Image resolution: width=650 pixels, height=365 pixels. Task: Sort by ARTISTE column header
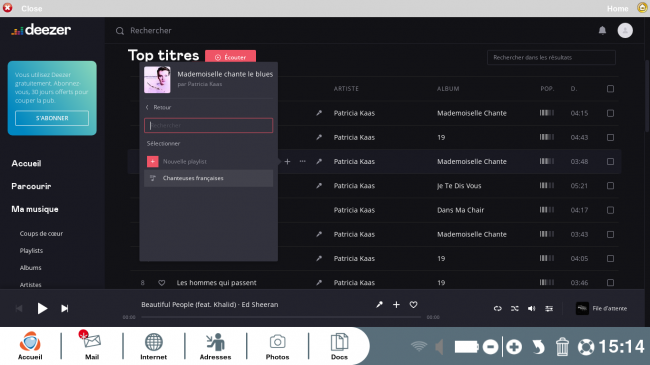point(346,89)
